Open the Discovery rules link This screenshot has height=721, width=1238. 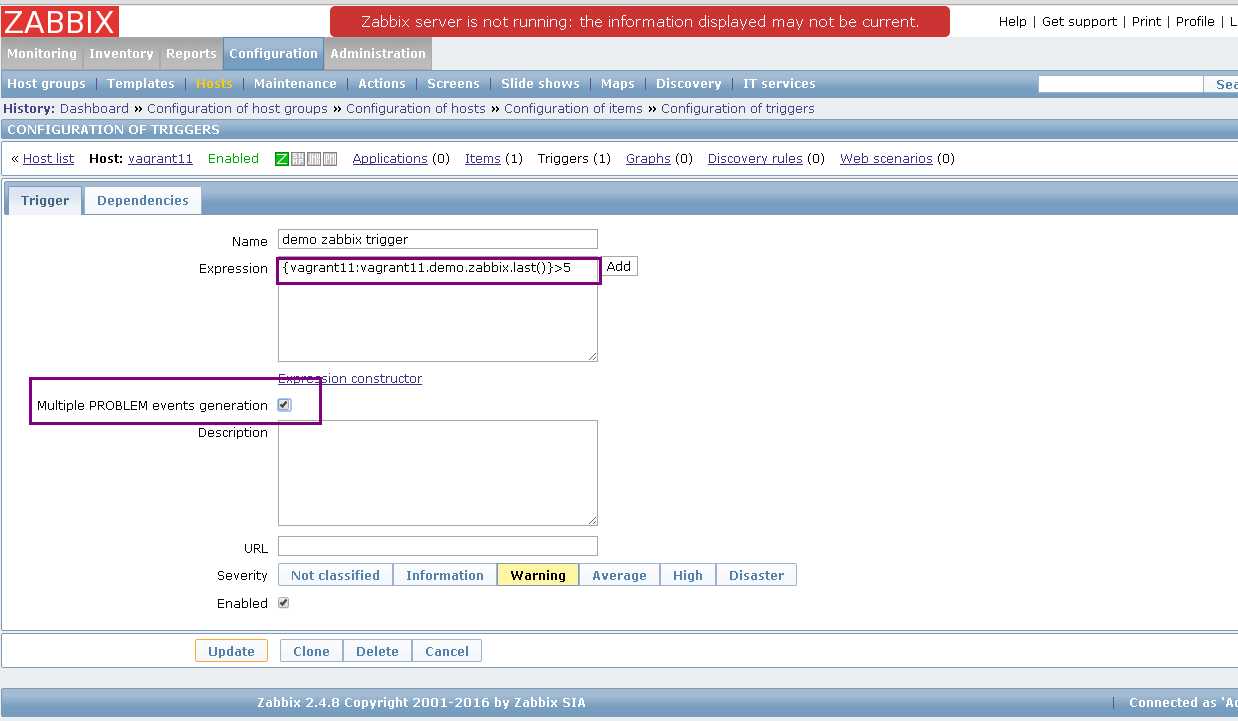pyautogui.click(x=755, y=159)
